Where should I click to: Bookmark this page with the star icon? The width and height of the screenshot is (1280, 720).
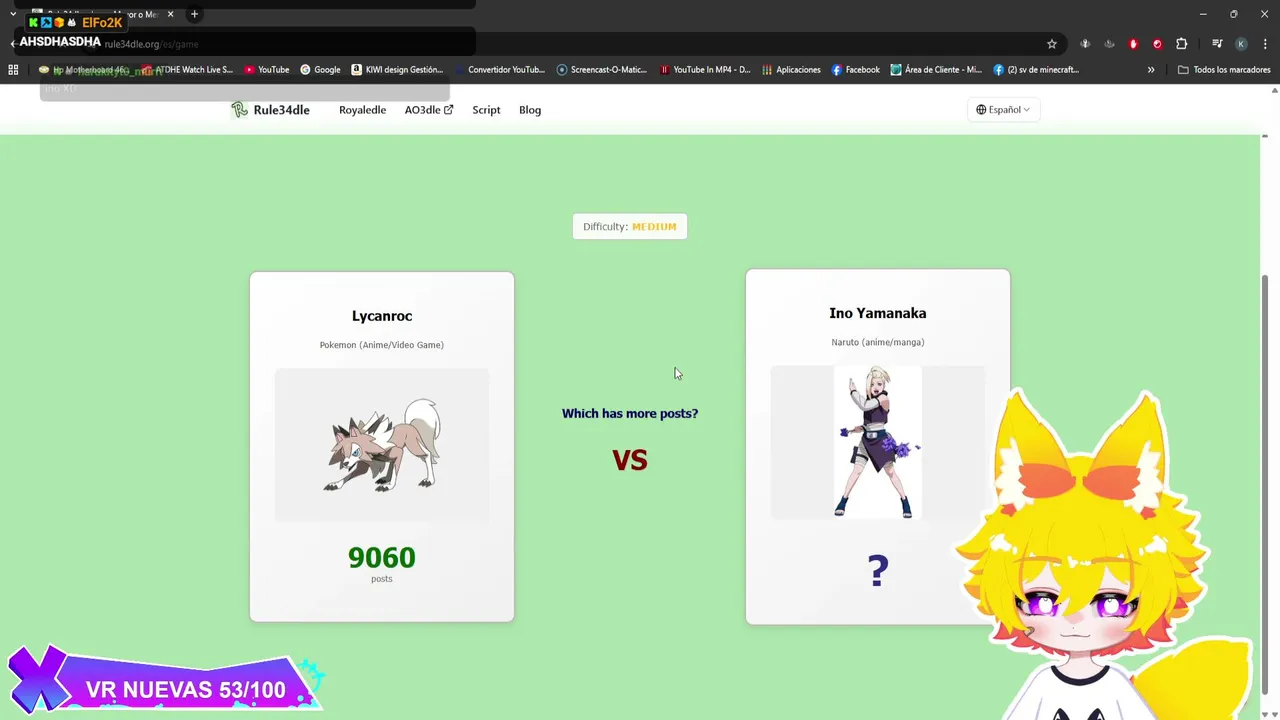tap(1052, 44)
